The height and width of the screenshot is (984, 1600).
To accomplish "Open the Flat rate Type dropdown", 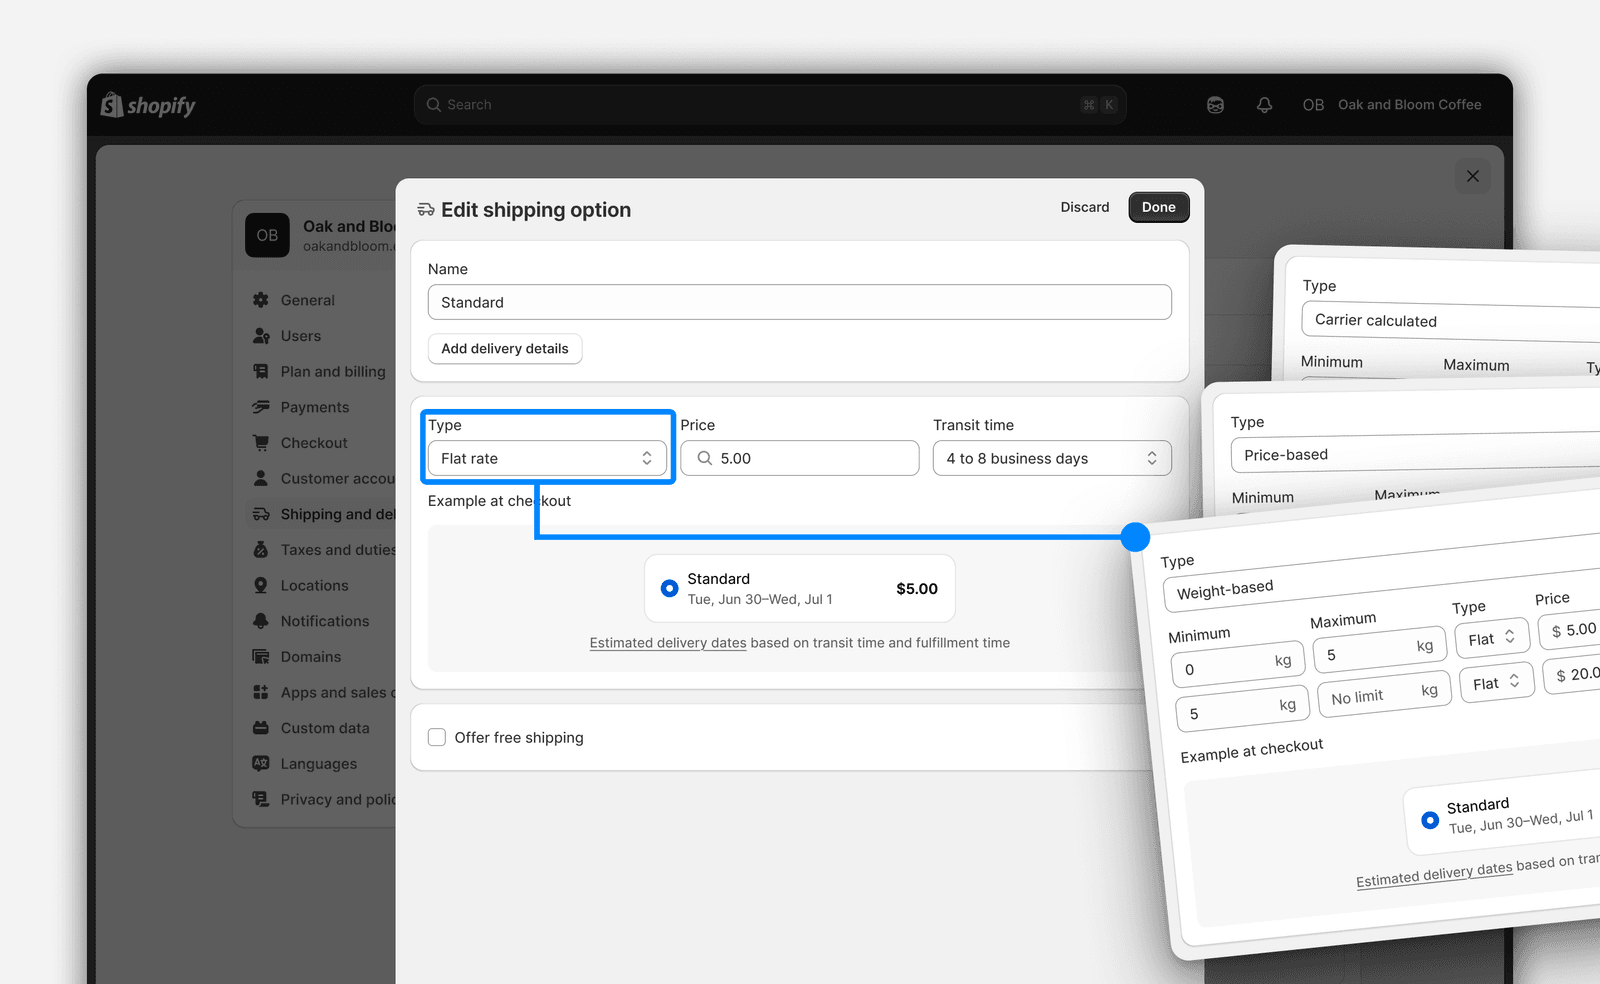I will [547, 458].
